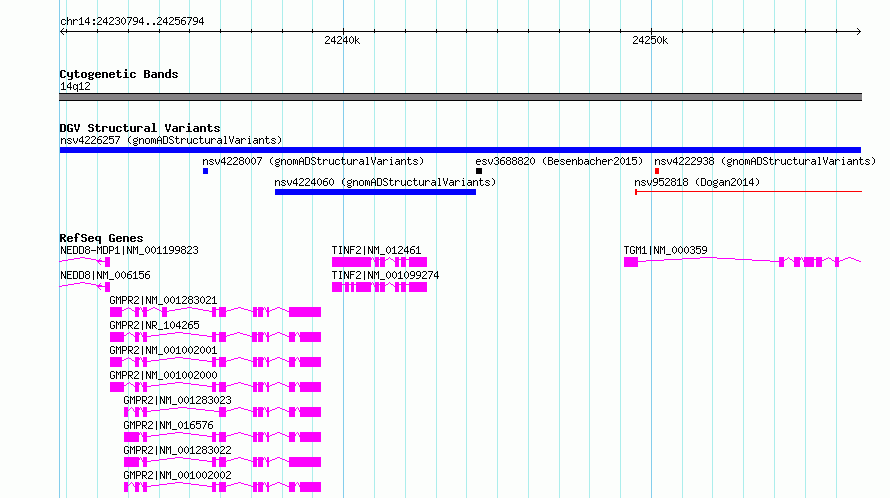The image size is (890, 498).
Task: Click the 14q12 band label
Action: (x=75, y=86)
